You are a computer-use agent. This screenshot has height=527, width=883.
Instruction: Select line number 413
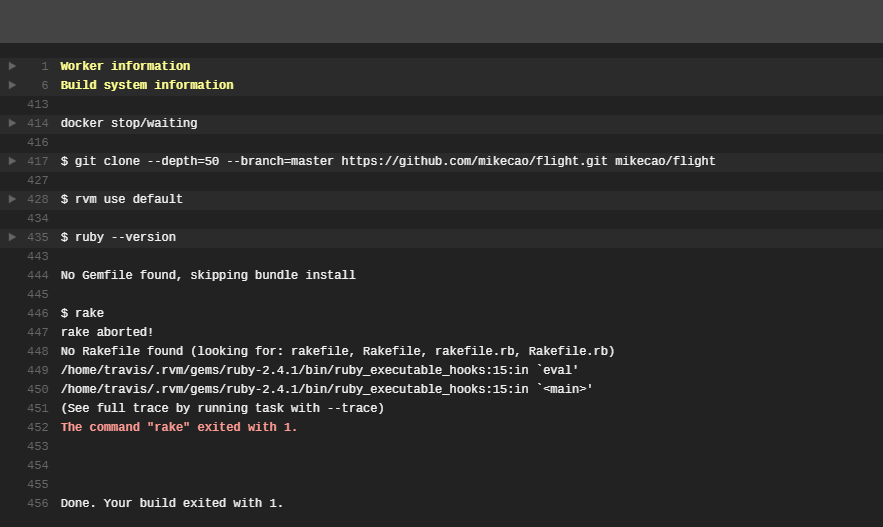[38, 104]
